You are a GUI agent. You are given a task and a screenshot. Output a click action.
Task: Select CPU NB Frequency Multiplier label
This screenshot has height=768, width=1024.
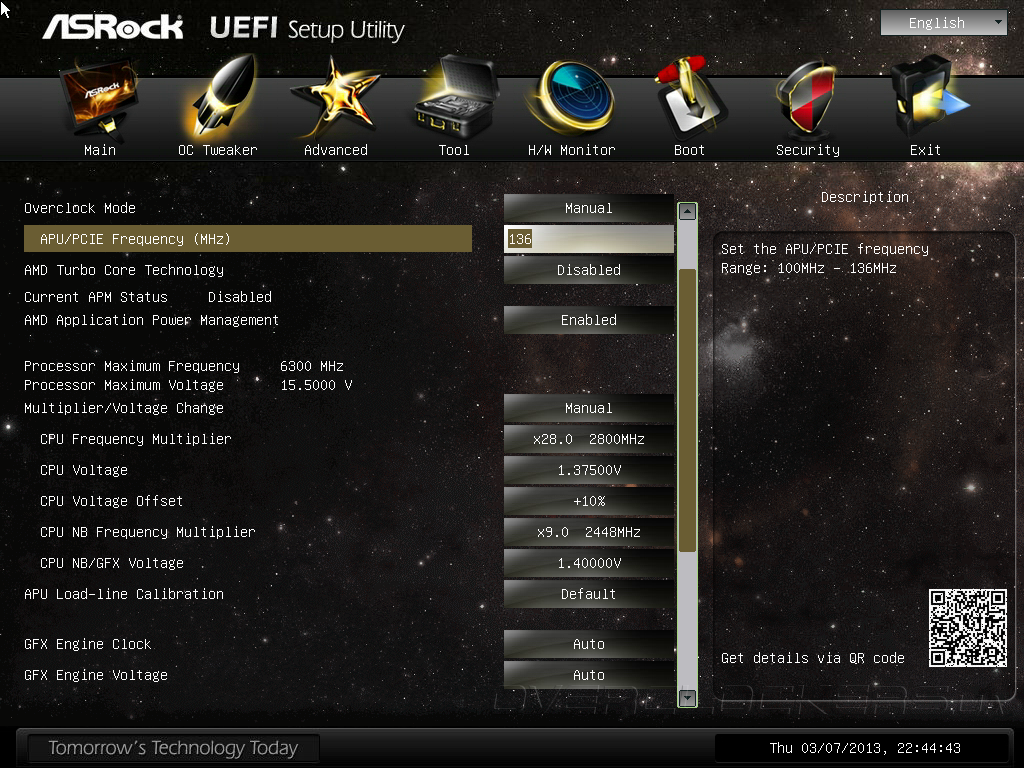148,532
